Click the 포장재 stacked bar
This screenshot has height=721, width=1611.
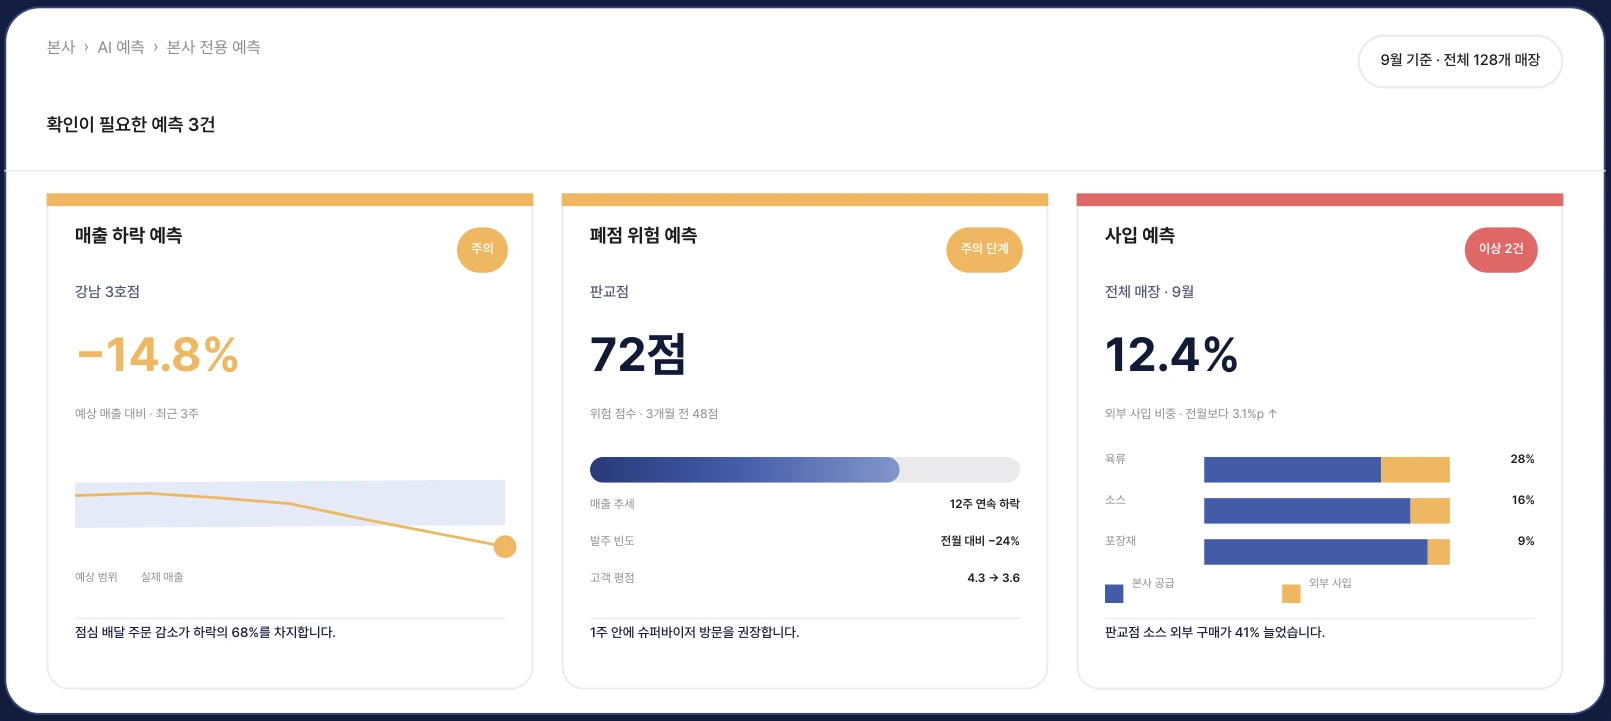pos(1327,552)
